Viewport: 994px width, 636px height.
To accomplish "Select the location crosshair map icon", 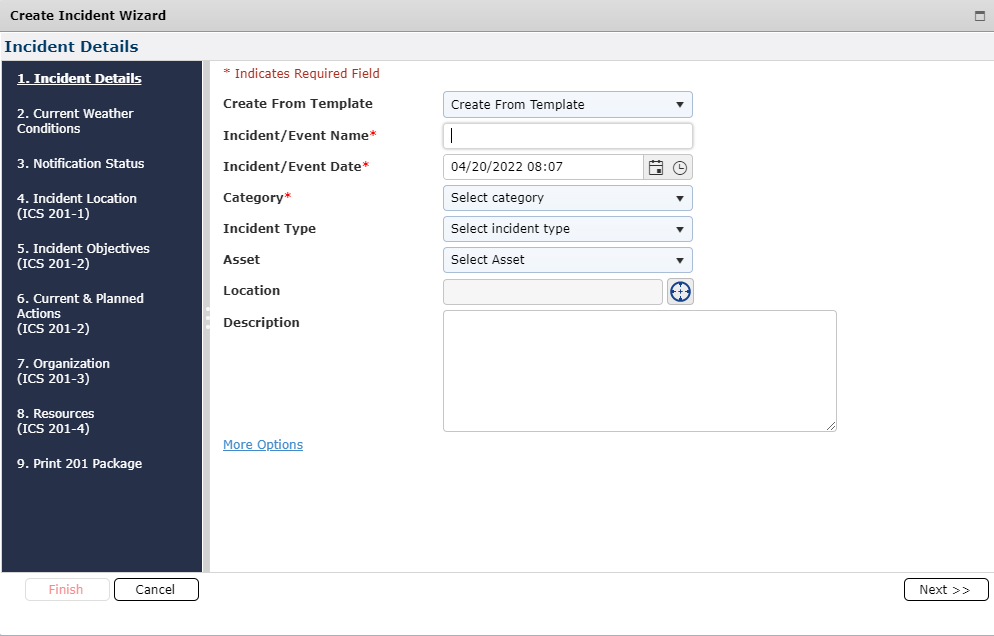I will pos(680,291).
